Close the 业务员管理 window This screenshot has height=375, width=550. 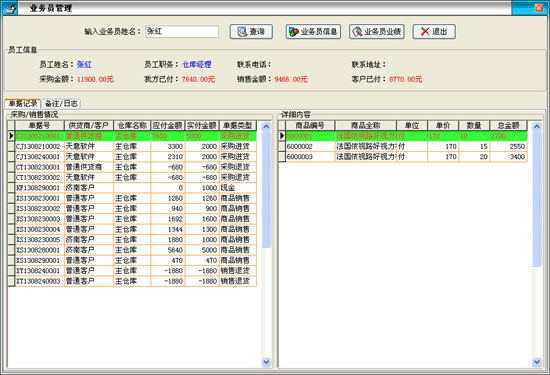point(539,8)
